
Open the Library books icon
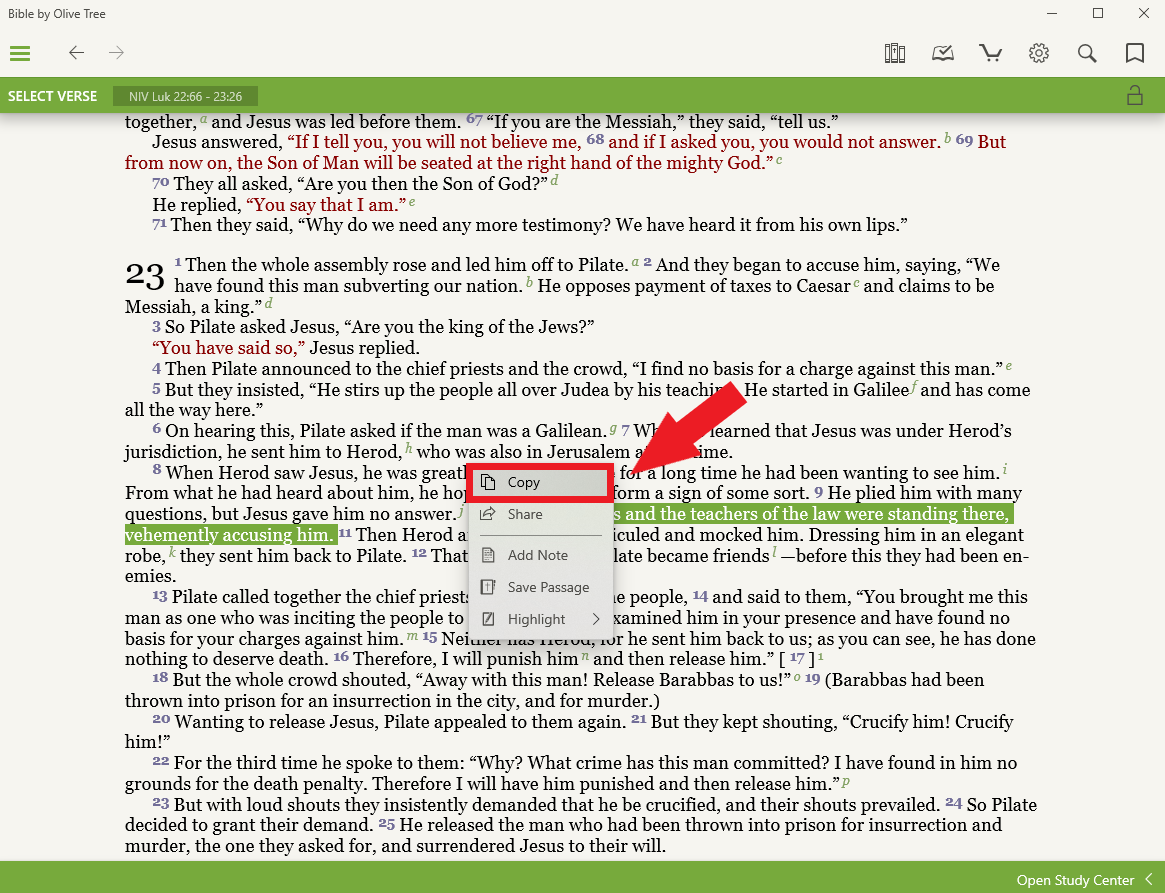point(895,53)
